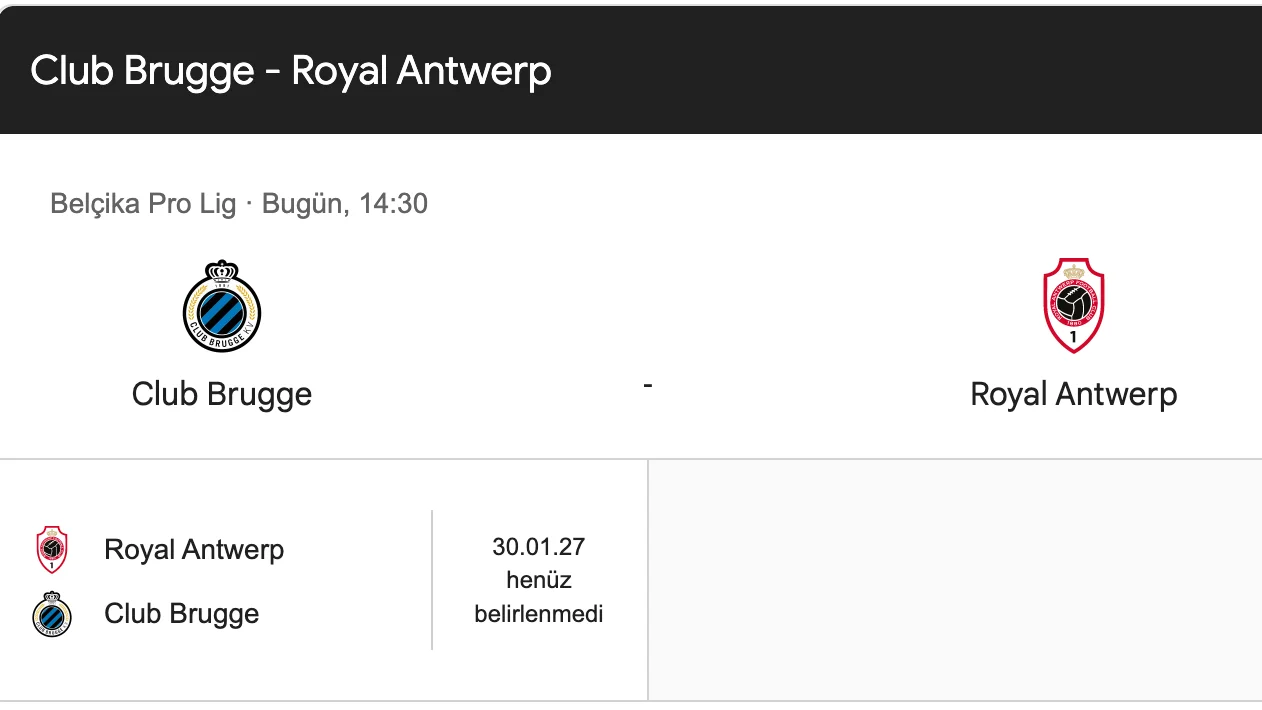Select the small Club Brugge crest in fixture row
The height and width of the screenshot is (710, 1262).
click(52, 614)
